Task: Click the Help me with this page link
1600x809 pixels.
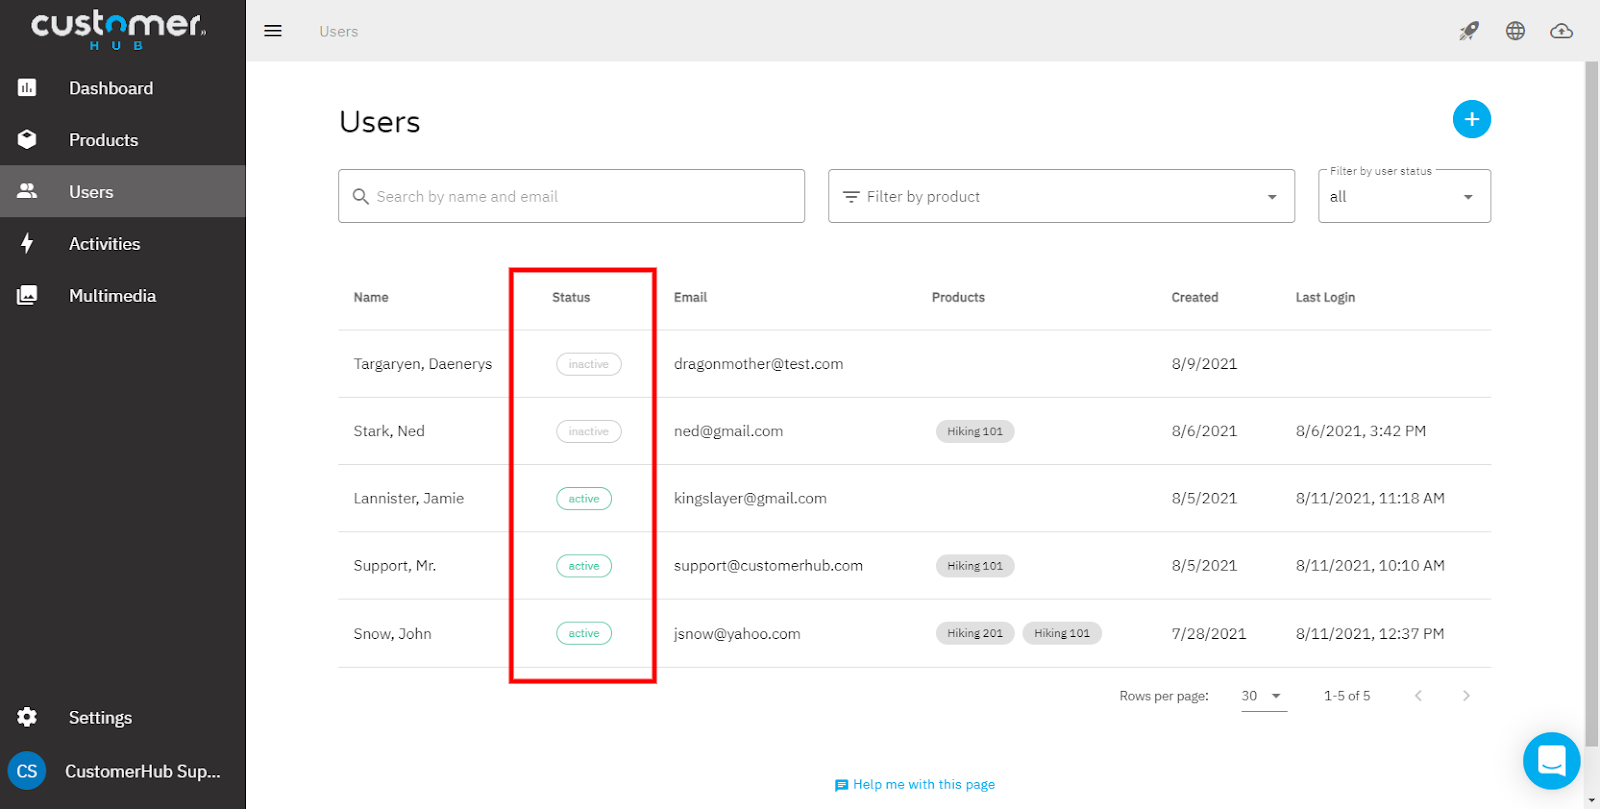Action: (915, 785)
